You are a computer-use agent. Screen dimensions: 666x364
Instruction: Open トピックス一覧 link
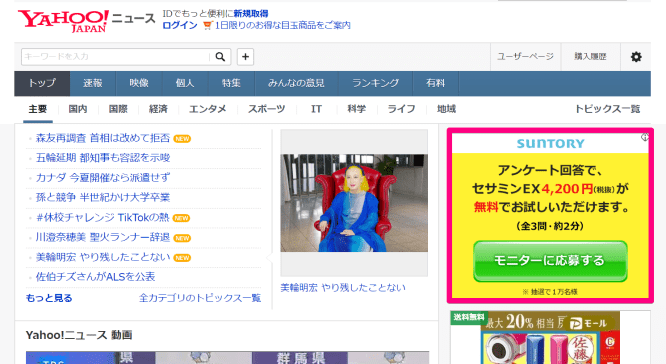(x=607, y=110)
